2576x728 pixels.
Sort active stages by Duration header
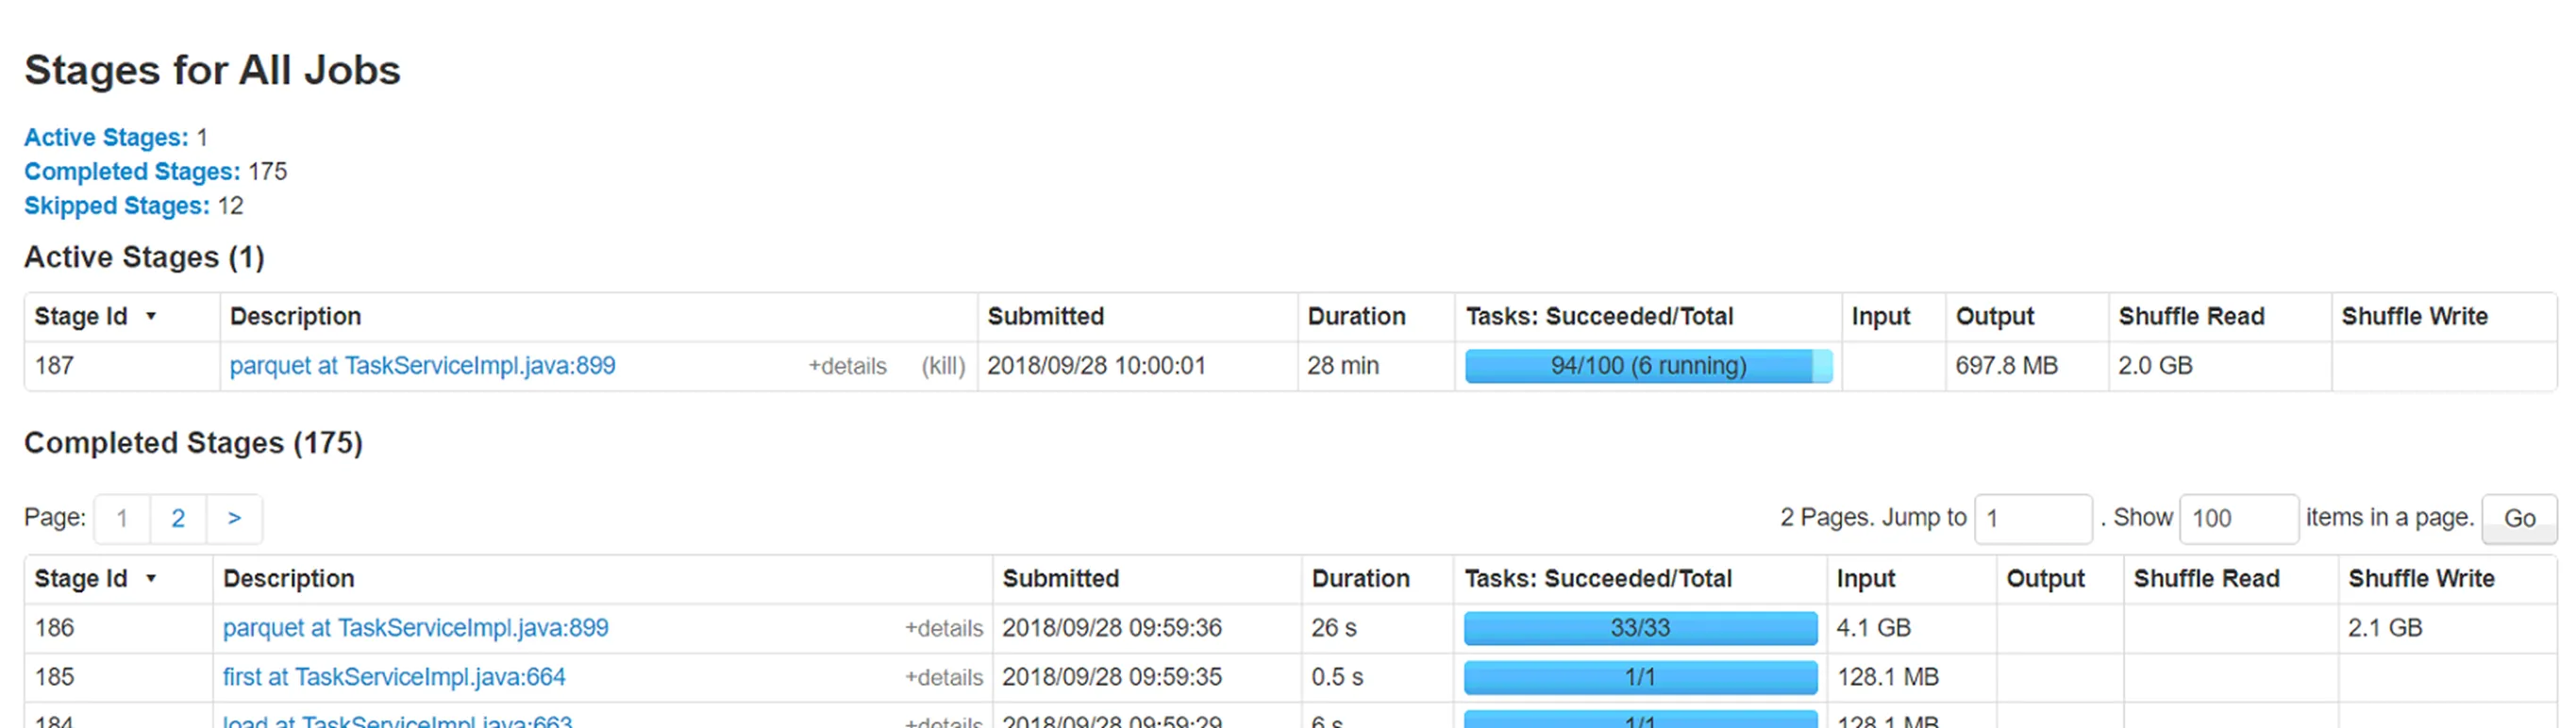[x=1356, y=316]
